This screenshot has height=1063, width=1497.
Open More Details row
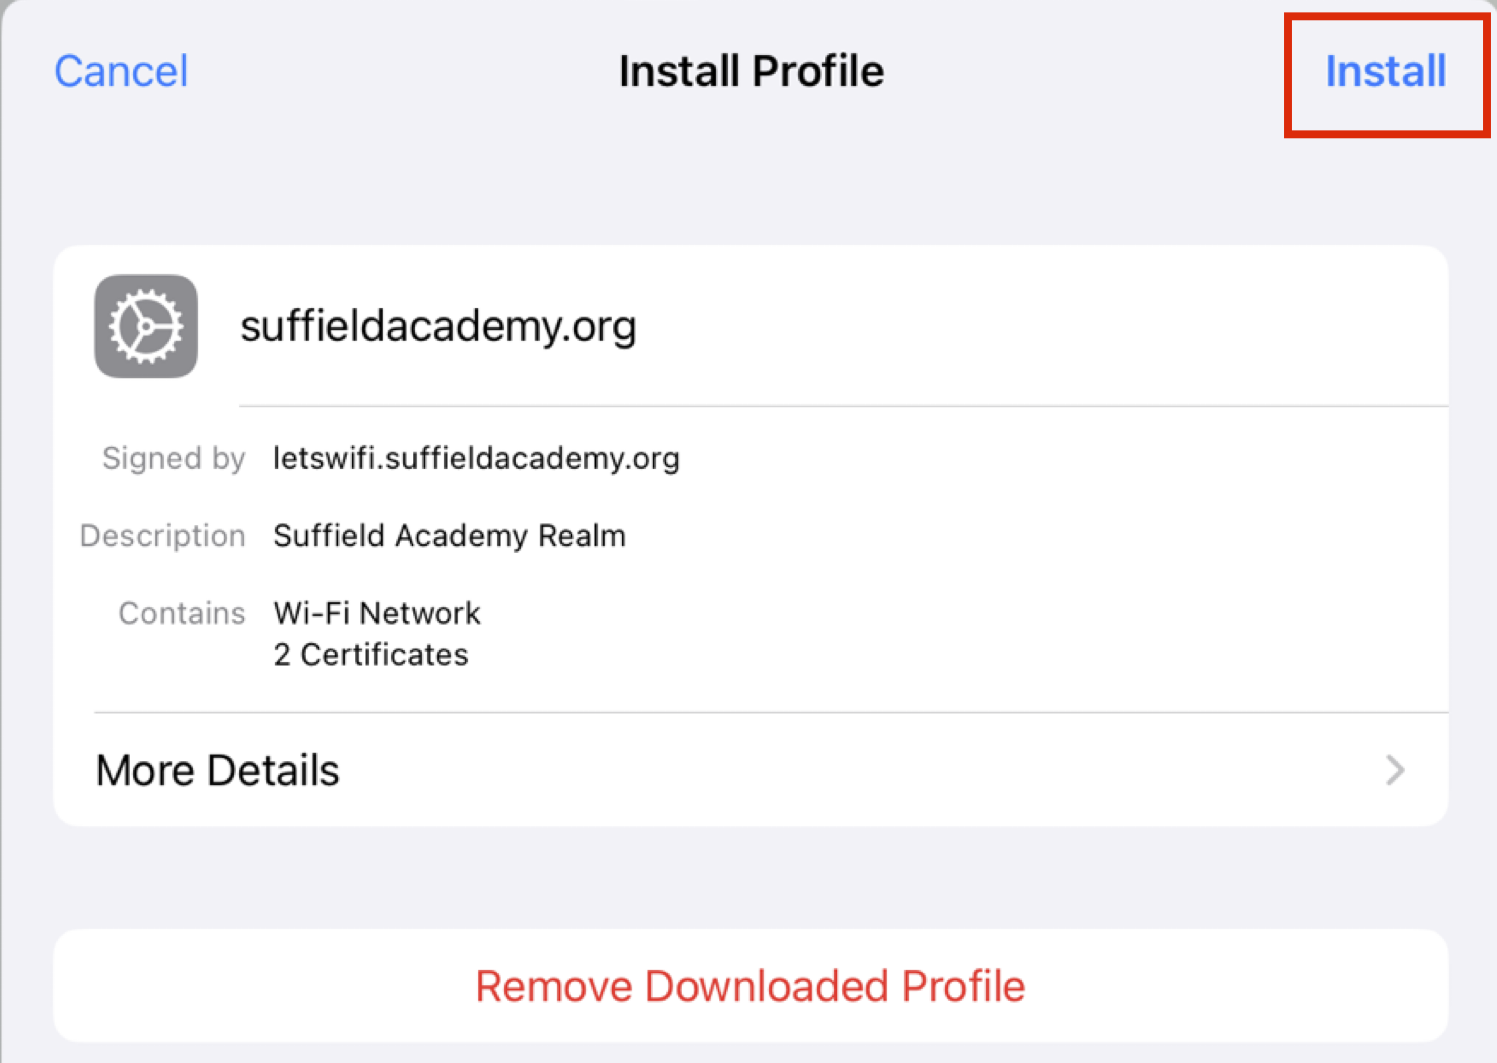click(x=750, y=770)
